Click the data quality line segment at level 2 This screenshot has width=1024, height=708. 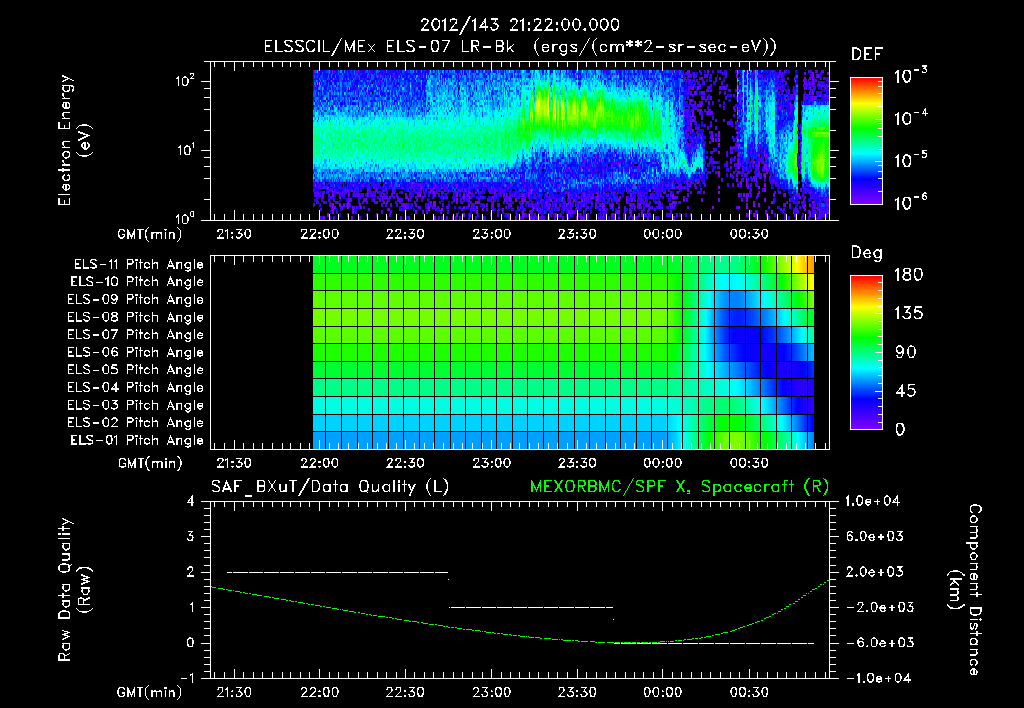(337, 572)
